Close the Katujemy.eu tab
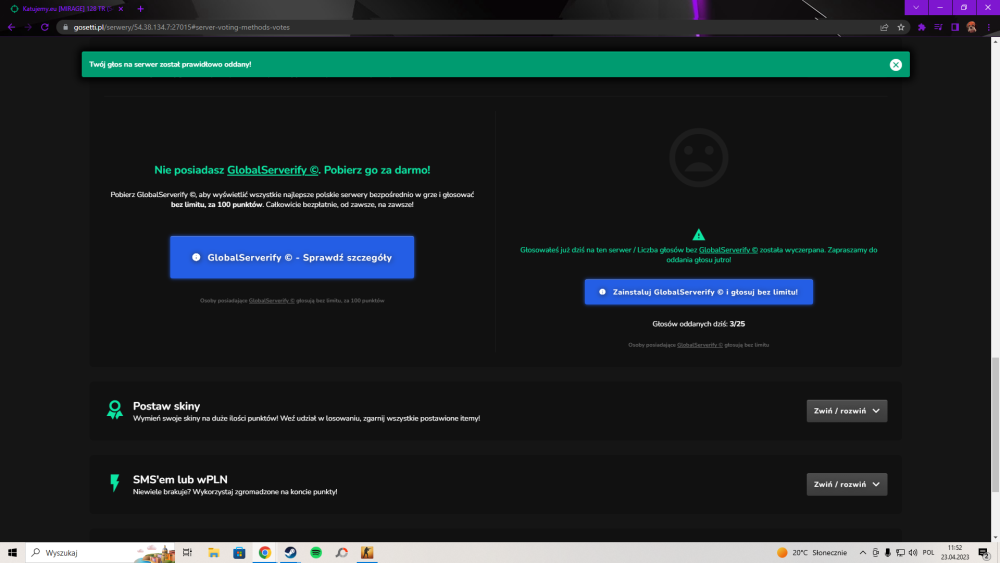 coord(121,9)
